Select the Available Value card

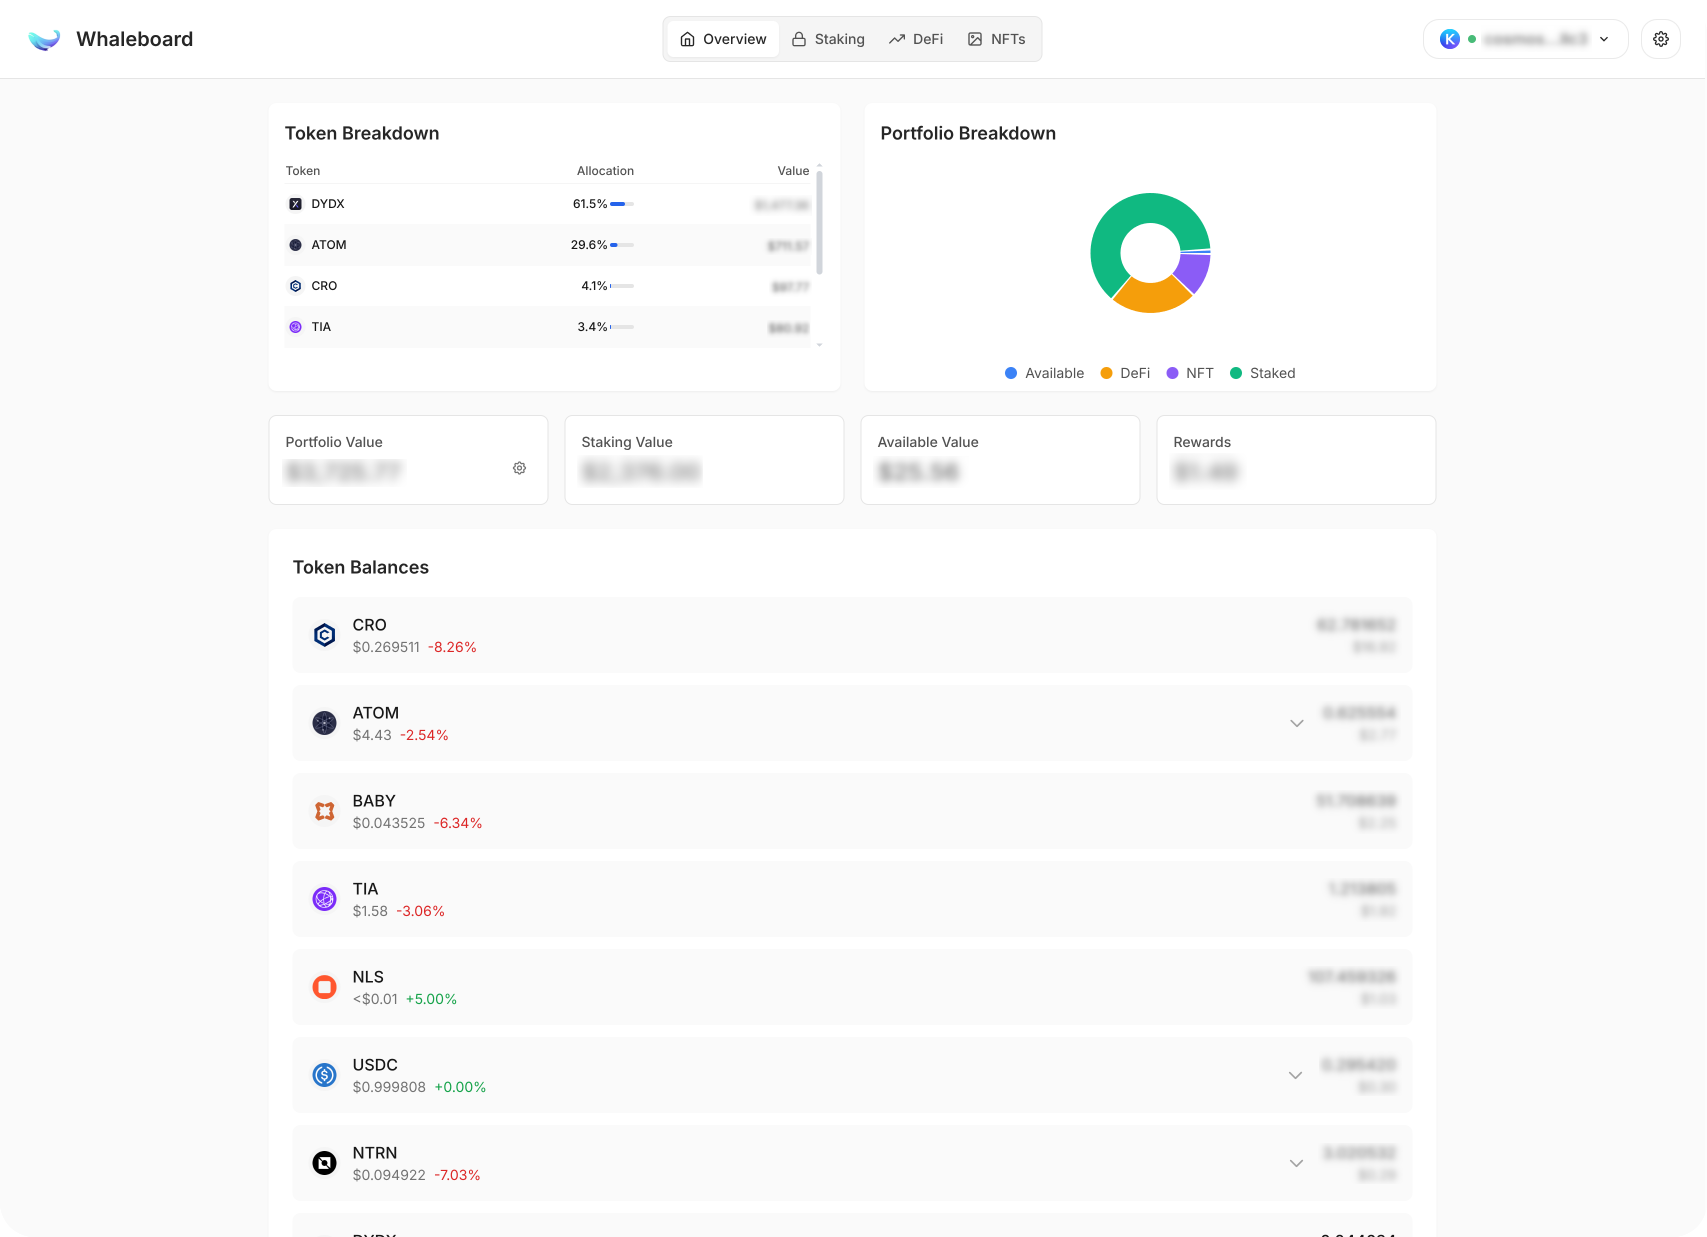coord(1000,460)
